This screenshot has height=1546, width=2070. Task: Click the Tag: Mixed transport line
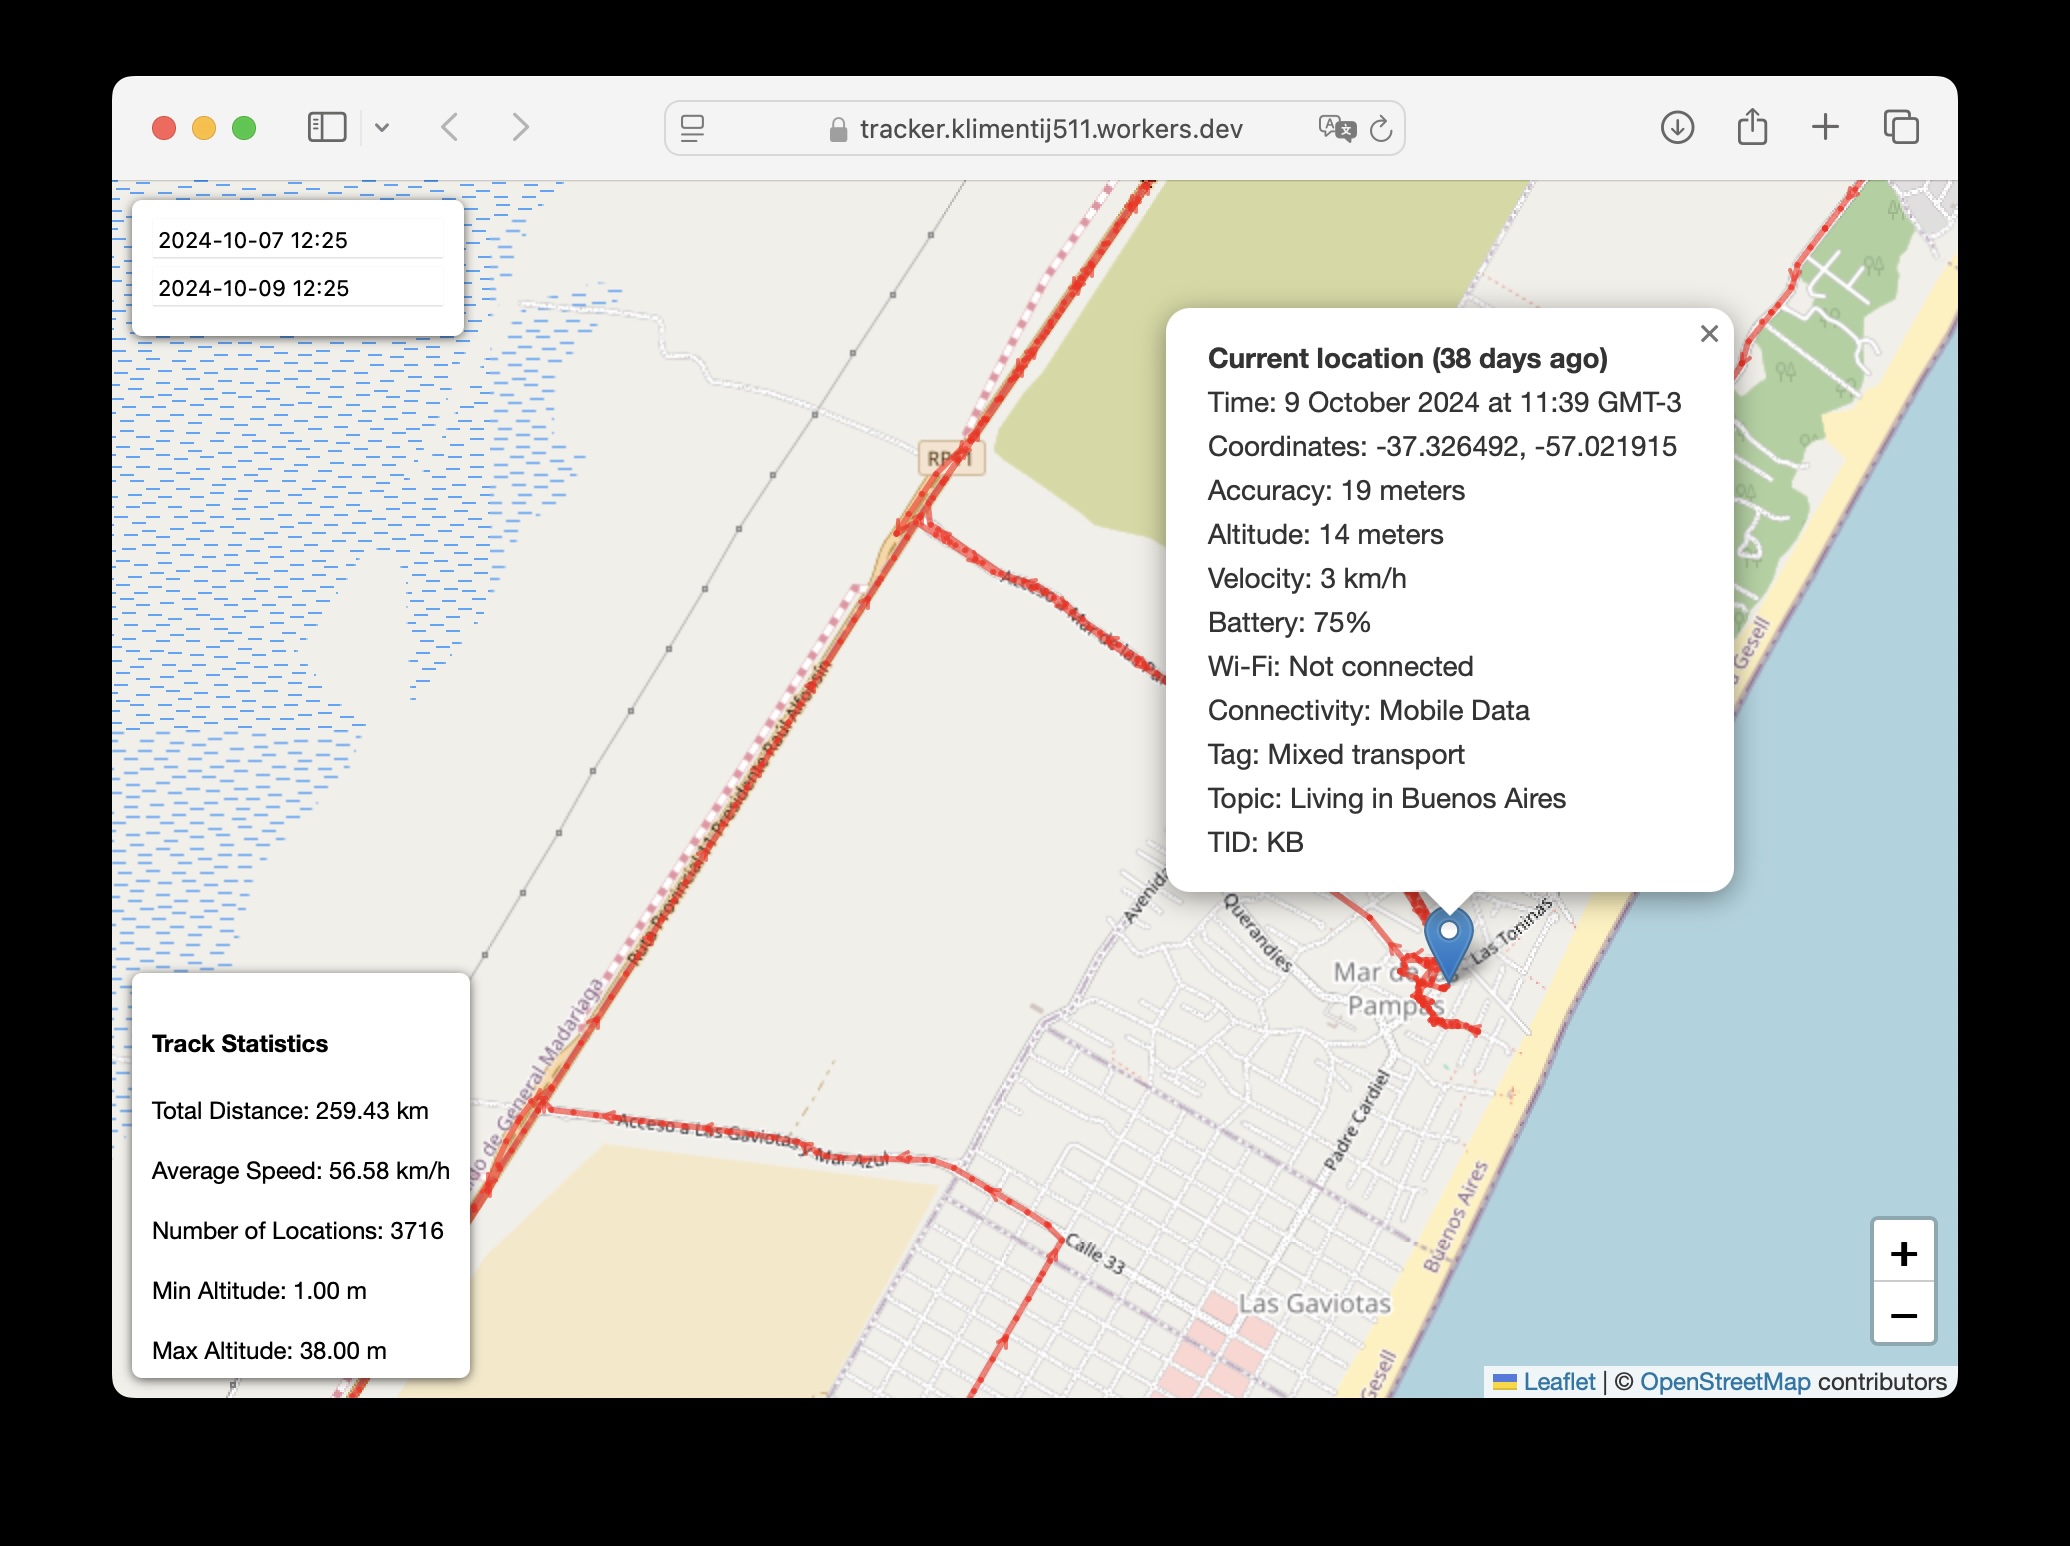click(1336, 754)
